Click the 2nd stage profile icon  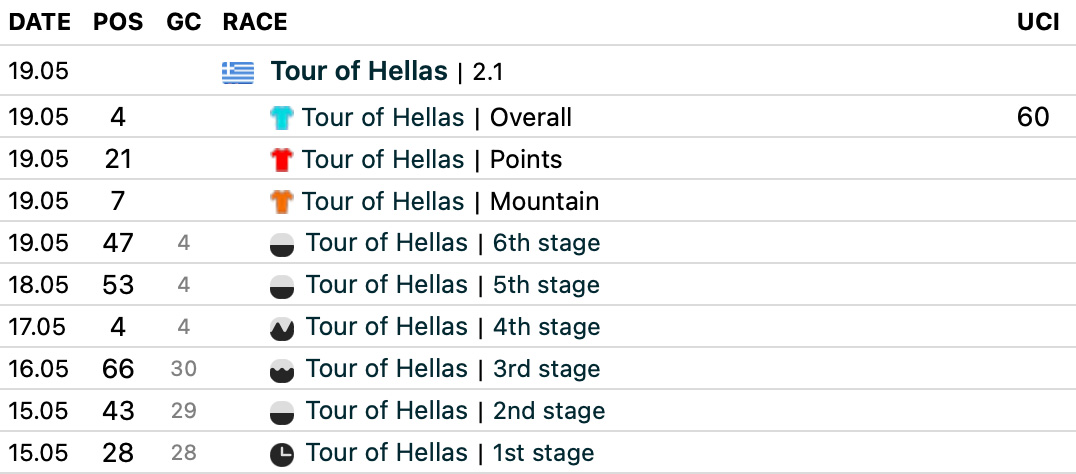(x=283, y=412)
